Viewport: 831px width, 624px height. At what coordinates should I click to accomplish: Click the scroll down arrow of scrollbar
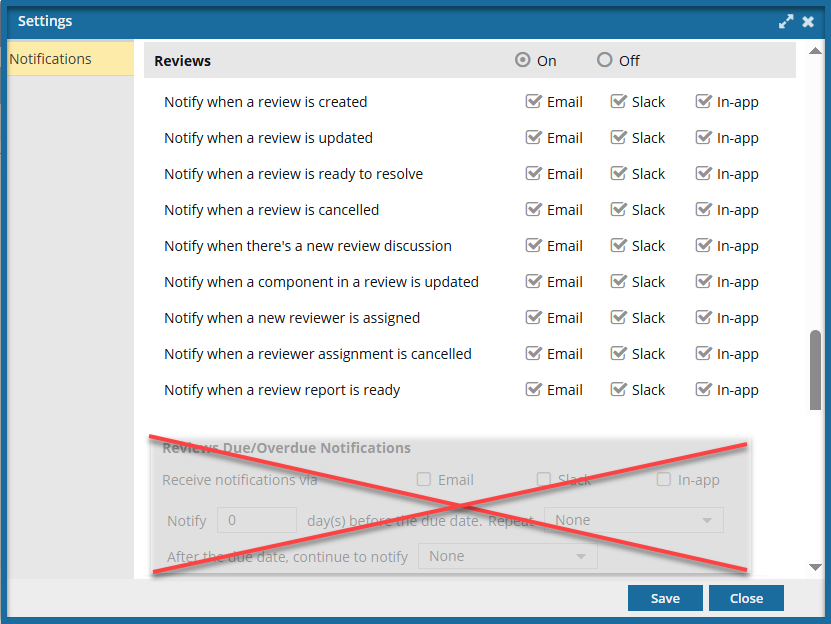[816, 567]
